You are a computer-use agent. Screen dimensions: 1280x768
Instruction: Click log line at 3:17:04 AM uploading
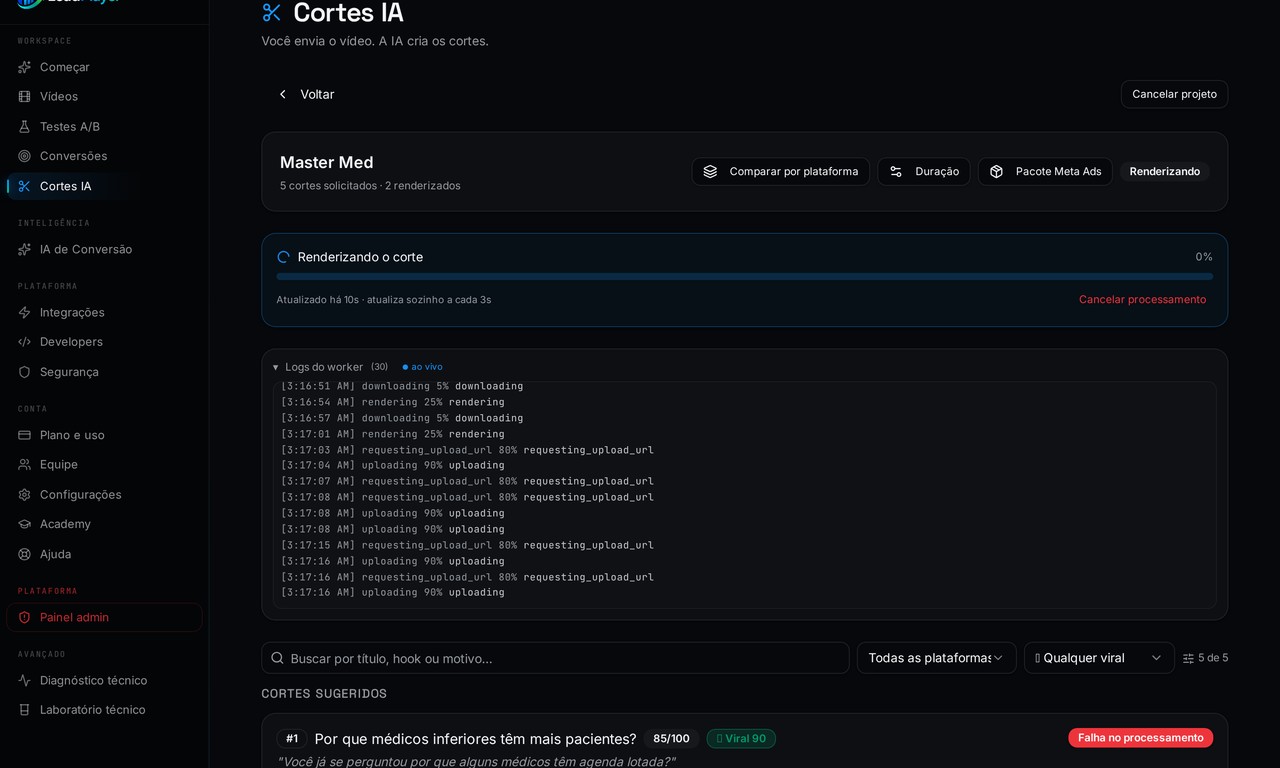tap(392, 465)
